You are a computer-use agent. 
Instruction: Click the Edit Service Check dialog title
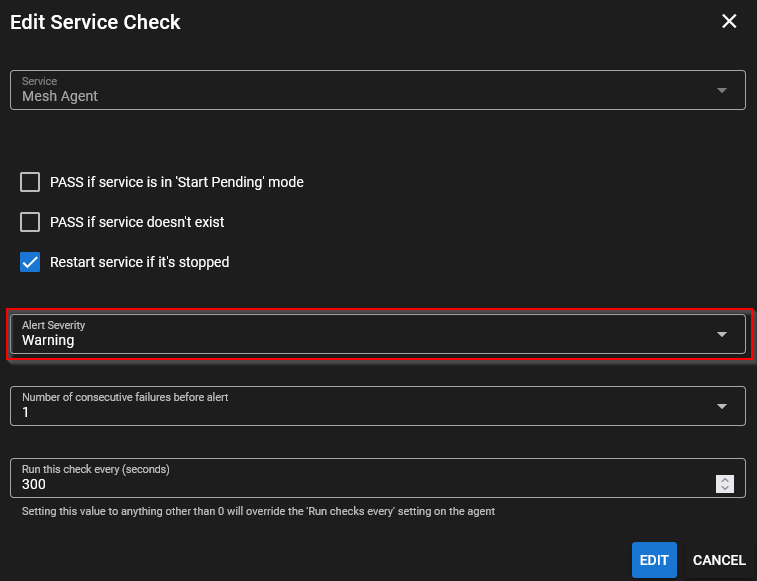click(95, 22)
